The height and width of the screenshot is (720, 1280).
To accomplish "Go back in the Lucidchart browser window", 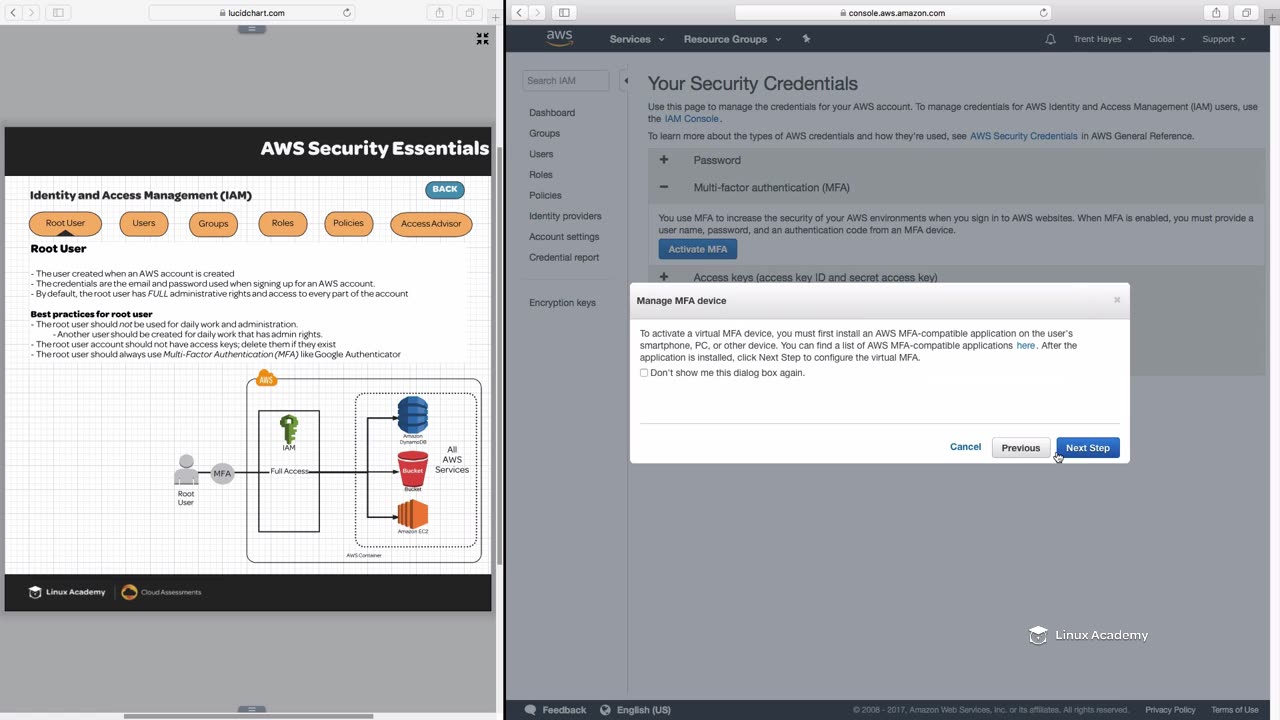I will tap(13, 13).
